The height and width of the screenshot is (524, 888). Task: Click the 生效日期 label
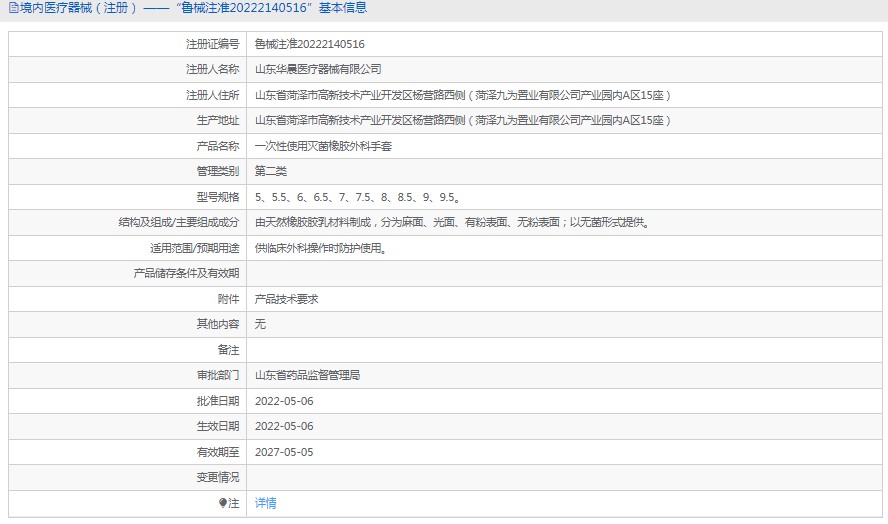pos(218,426)
